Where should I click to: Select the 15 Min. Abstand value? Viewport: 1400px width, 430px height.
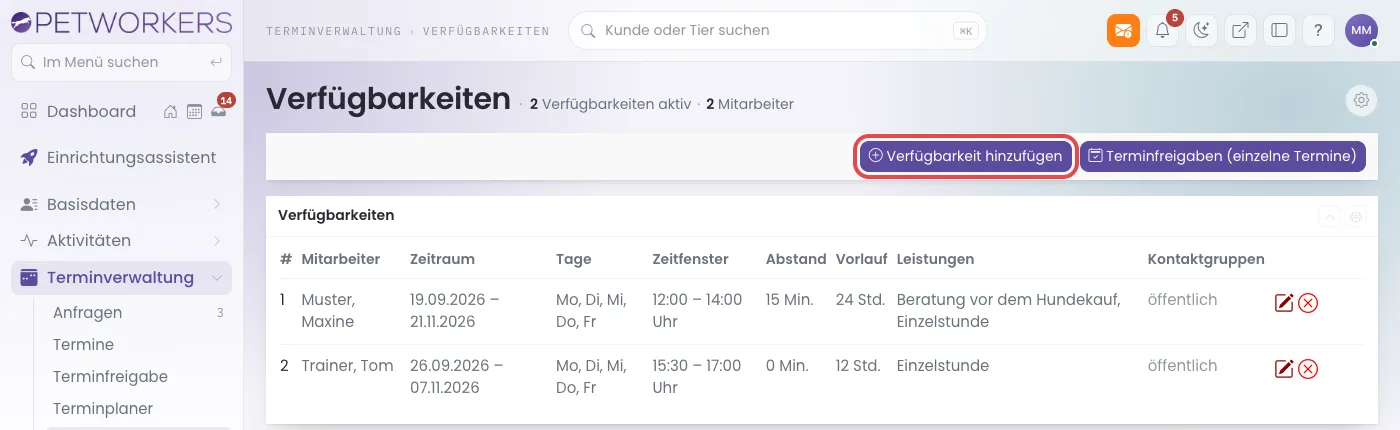[x=790, y=299]
